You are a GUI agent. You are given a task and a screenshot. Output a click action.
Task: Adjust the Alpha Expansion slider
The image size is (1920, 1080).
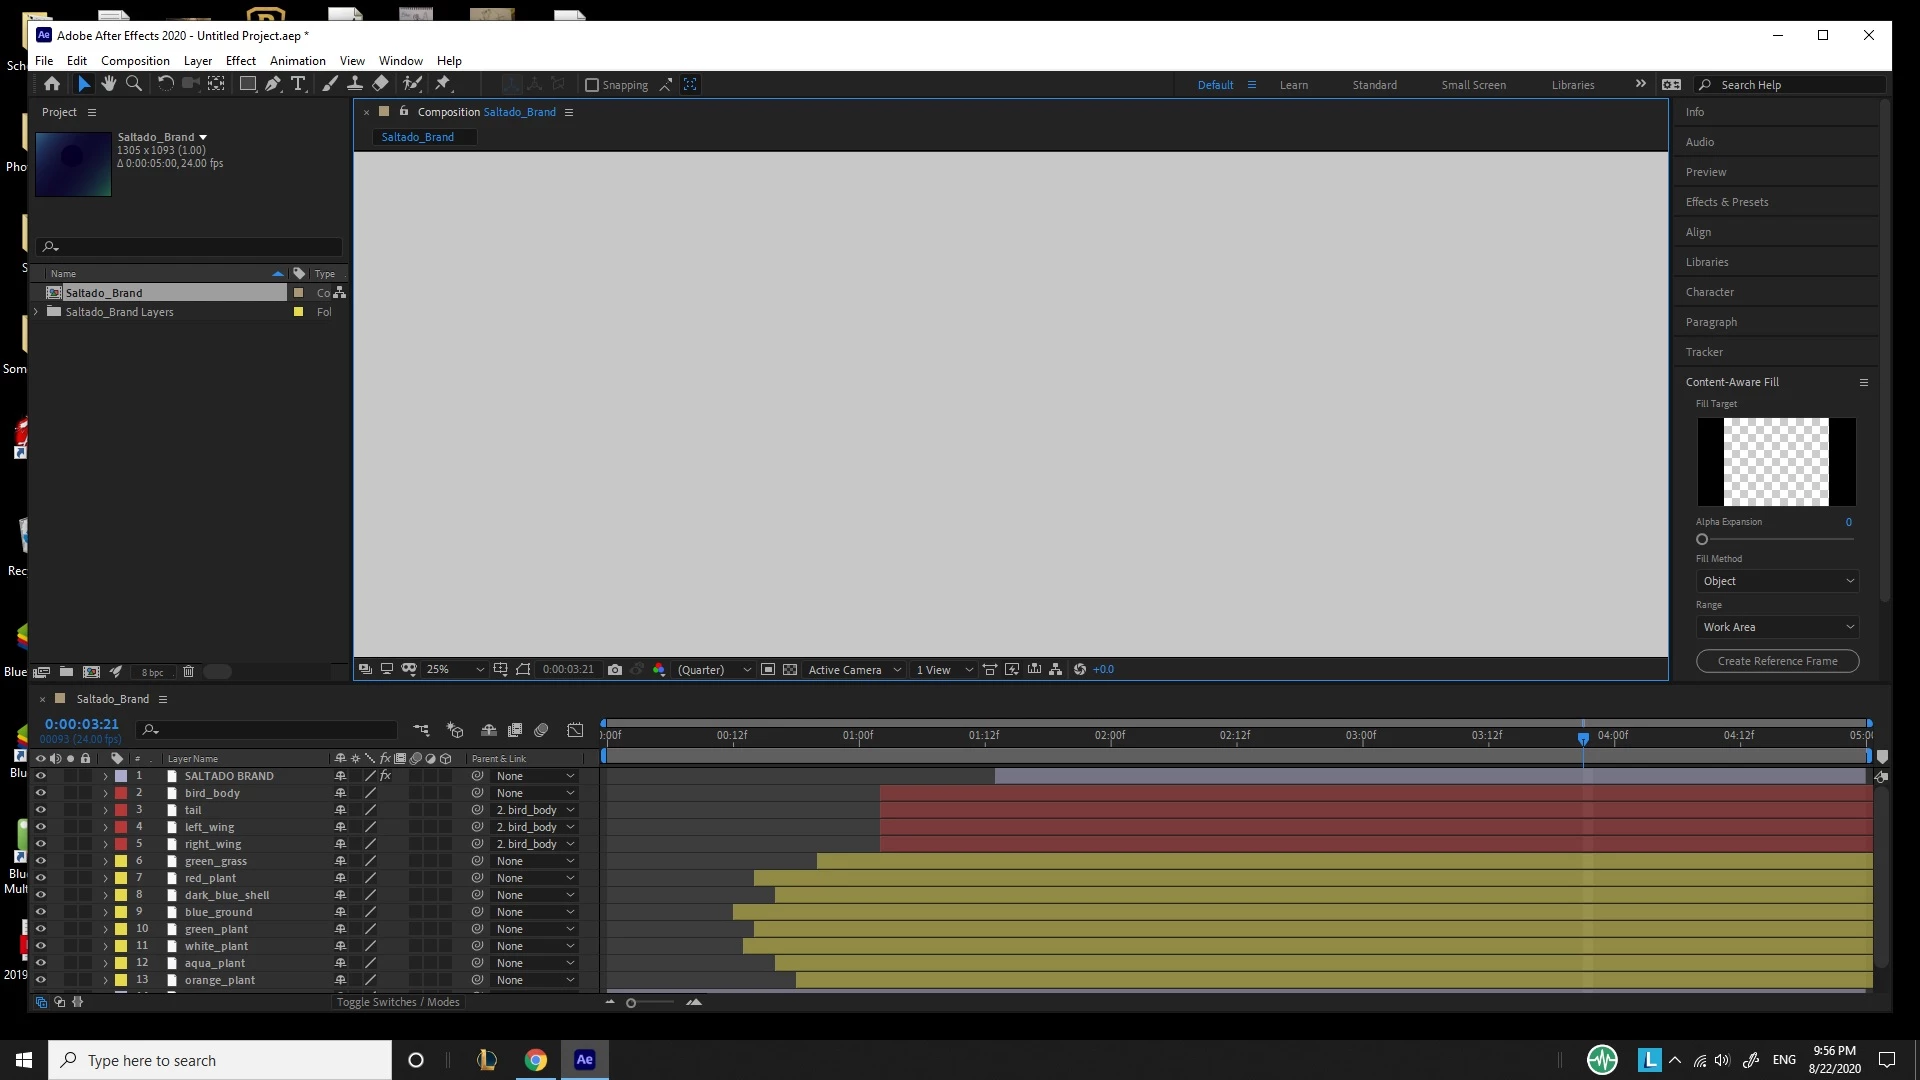click(1702, 539)
